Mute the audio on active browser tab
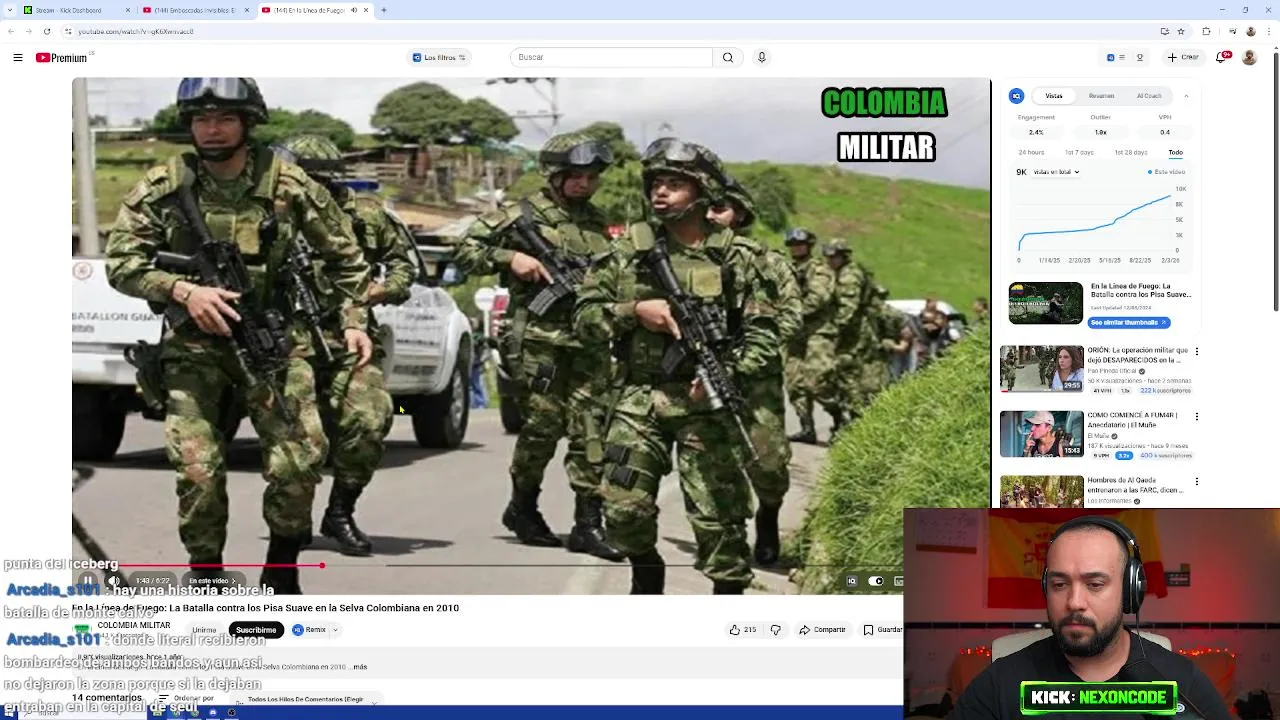1280x720 pixels. 354,10
